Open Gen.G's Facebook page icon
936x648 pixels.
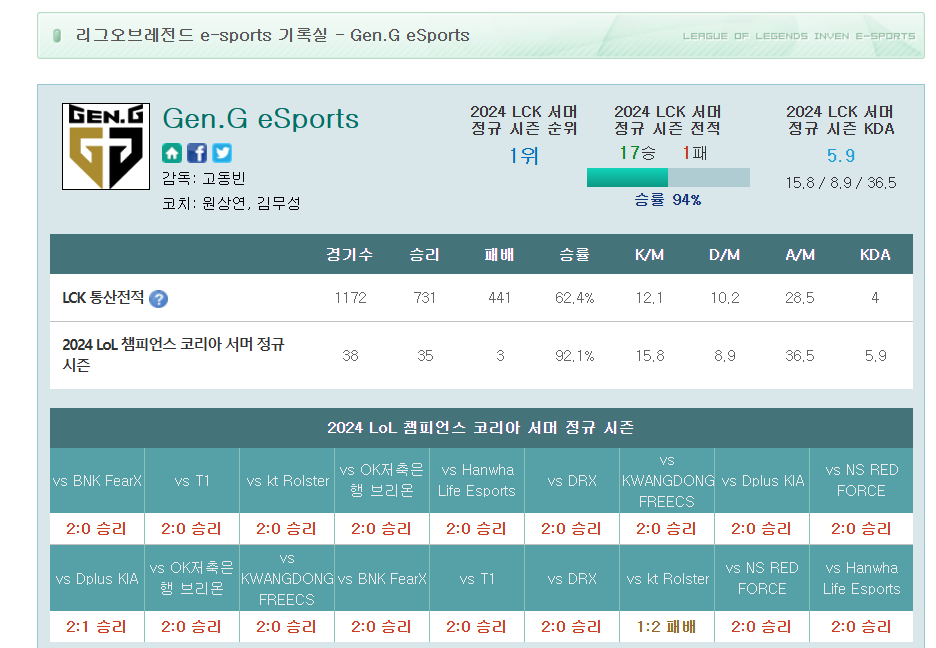click(197, 153)
